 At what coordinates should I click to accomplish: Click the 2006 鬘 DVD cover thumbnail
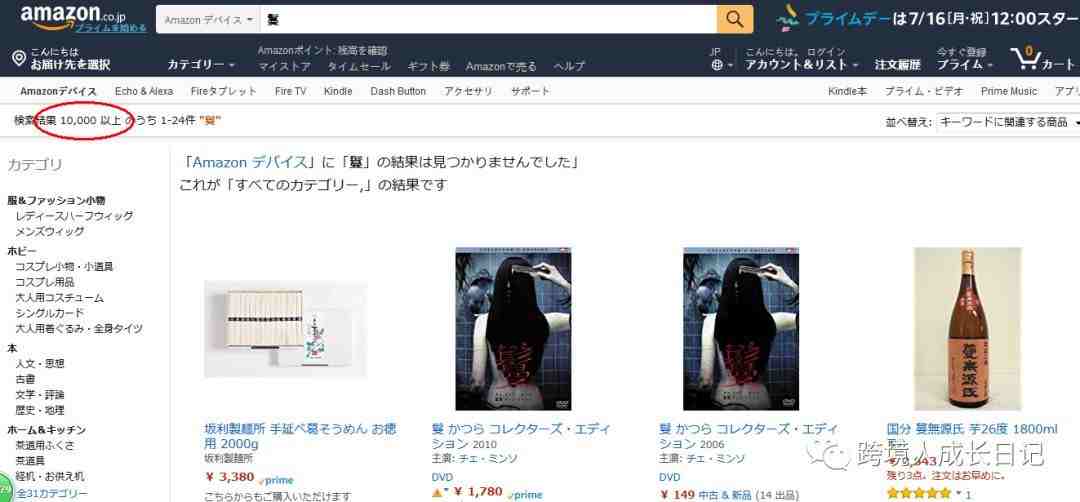[741, 329]
